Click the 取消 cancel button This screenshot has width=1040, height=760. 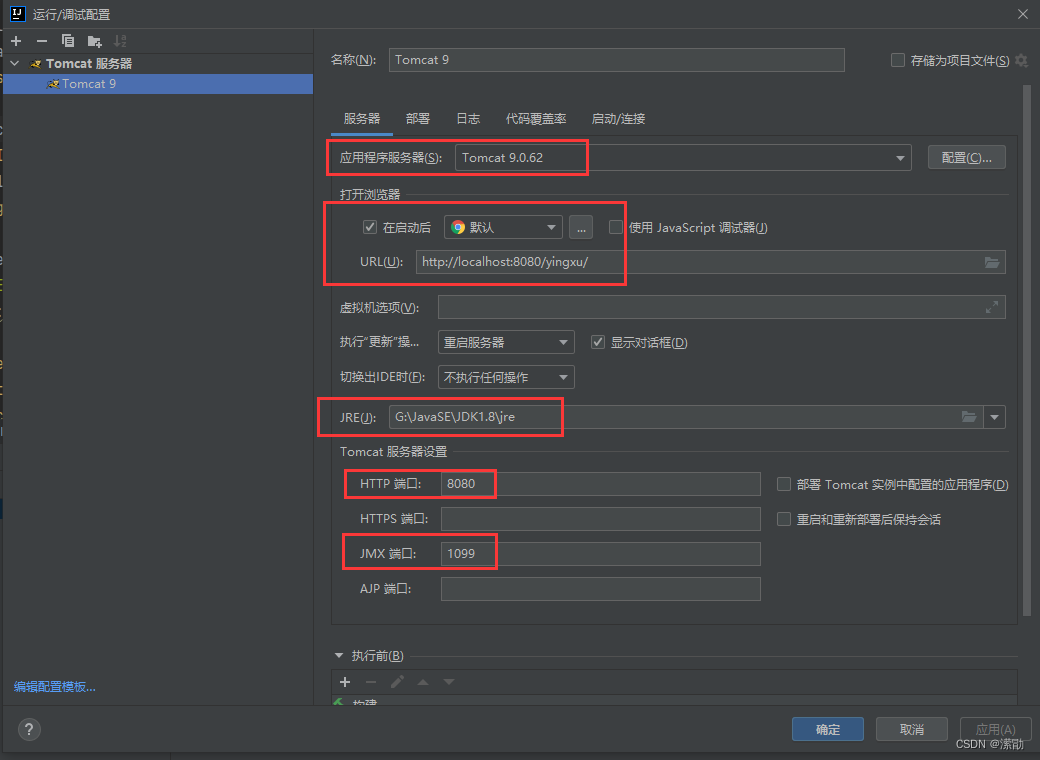point(911,729)
